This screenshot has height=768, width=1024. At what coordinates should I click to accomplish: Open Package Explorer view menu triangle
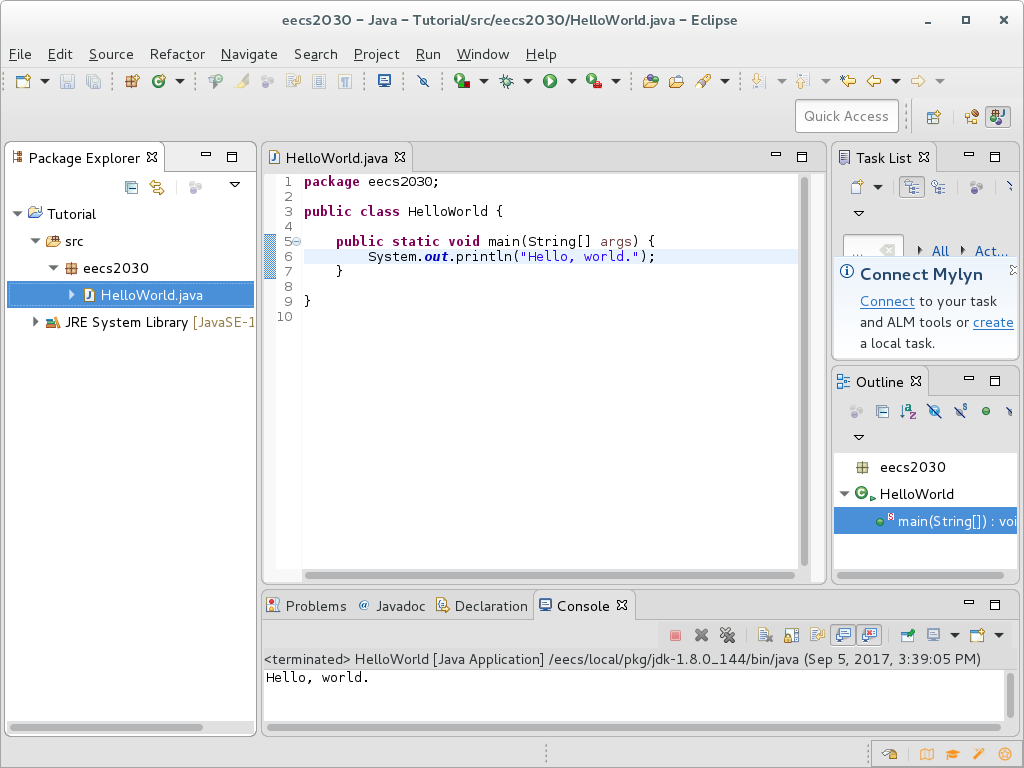pyautogui.click(x=235, y=185)
